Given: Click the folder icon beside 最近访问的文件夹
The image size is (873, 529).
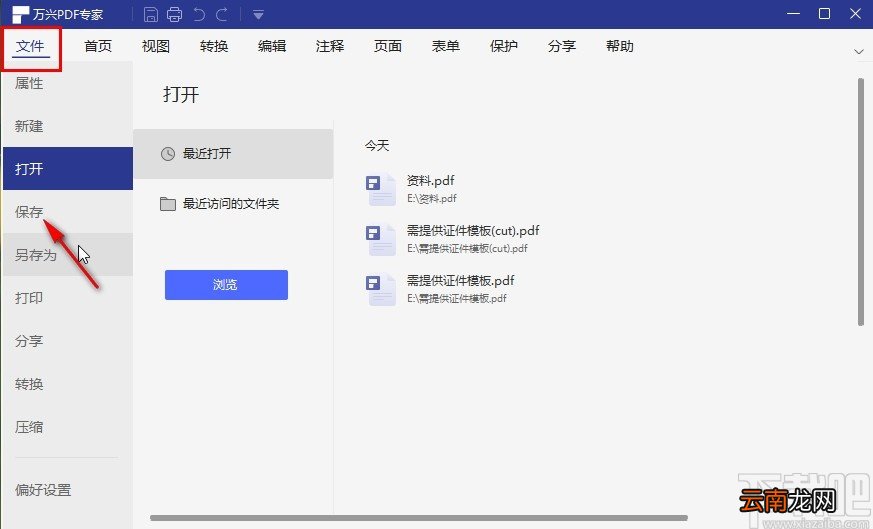Looking at the screenshot, I should (x=168, y=204).
